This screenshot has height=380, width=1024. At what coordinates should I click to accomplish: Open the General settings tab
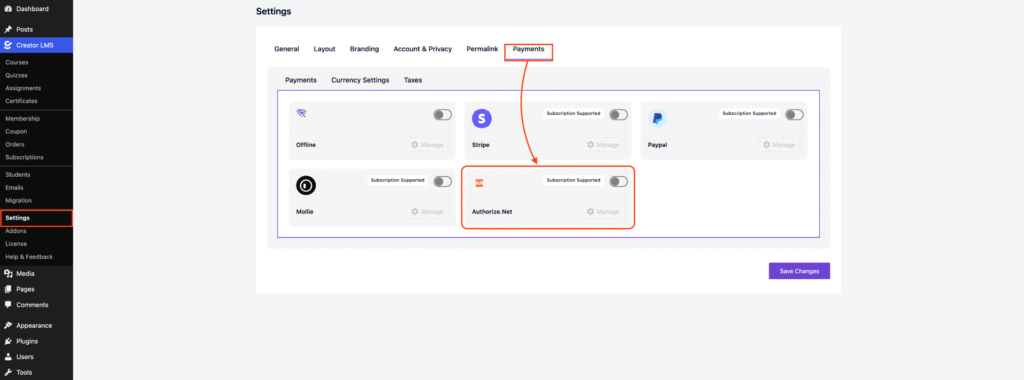287,49
